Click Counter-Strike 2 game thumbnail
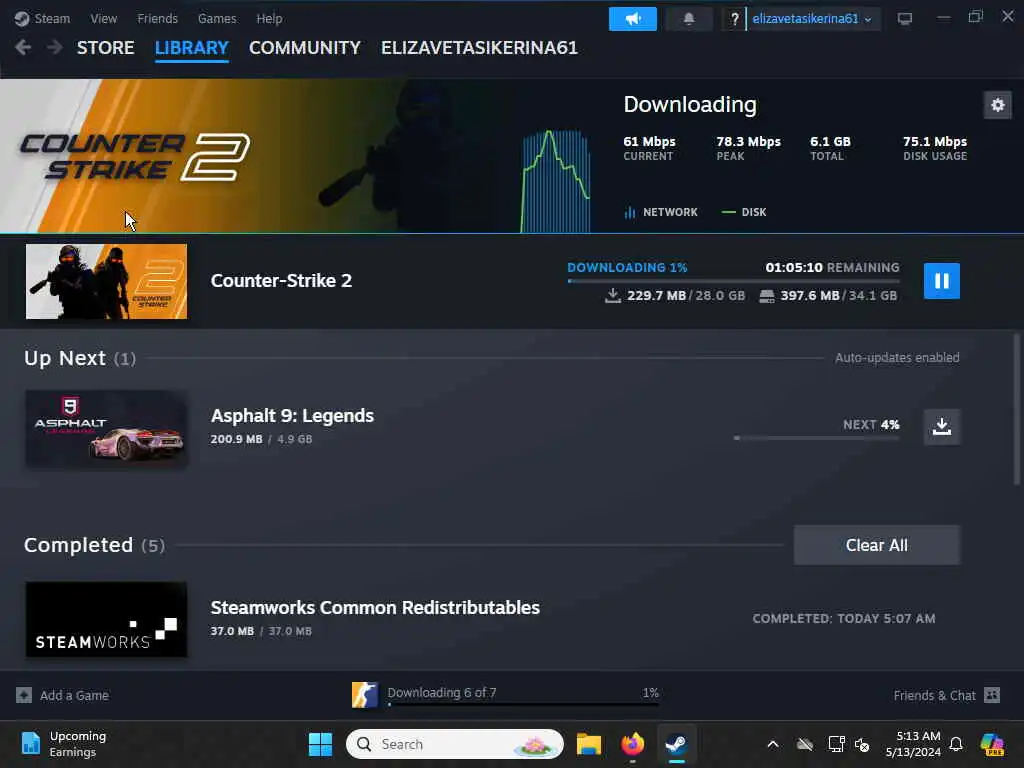 106,281
